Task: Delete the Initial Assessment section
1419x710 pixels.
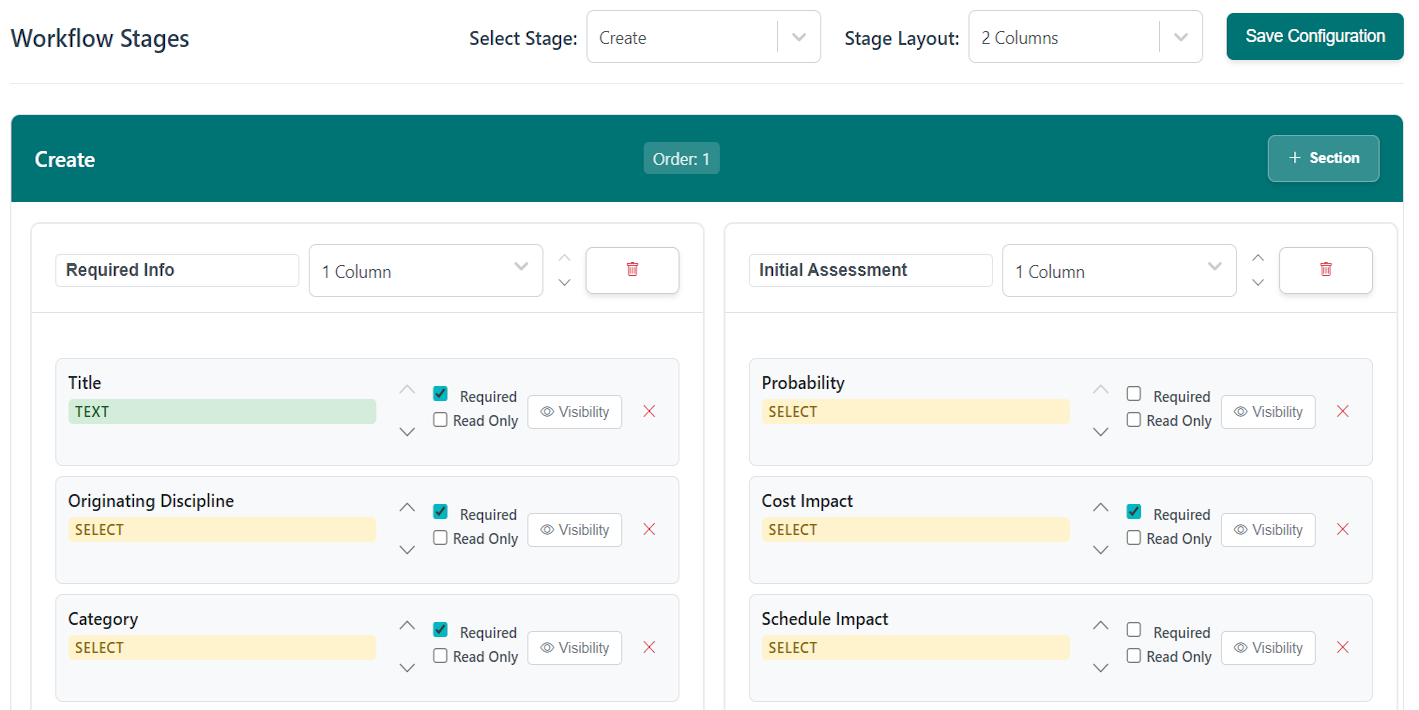Action: pyautogui.click(x=1326, y=270)
